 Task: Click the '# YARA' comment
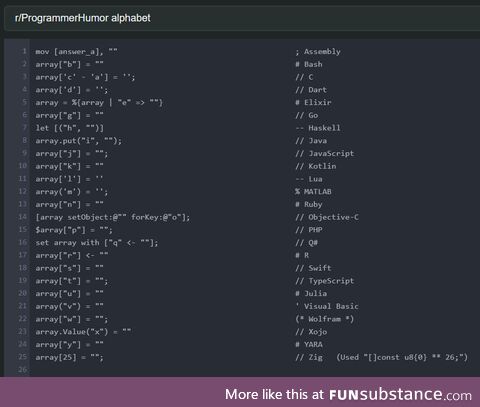[x=309, y=344]
